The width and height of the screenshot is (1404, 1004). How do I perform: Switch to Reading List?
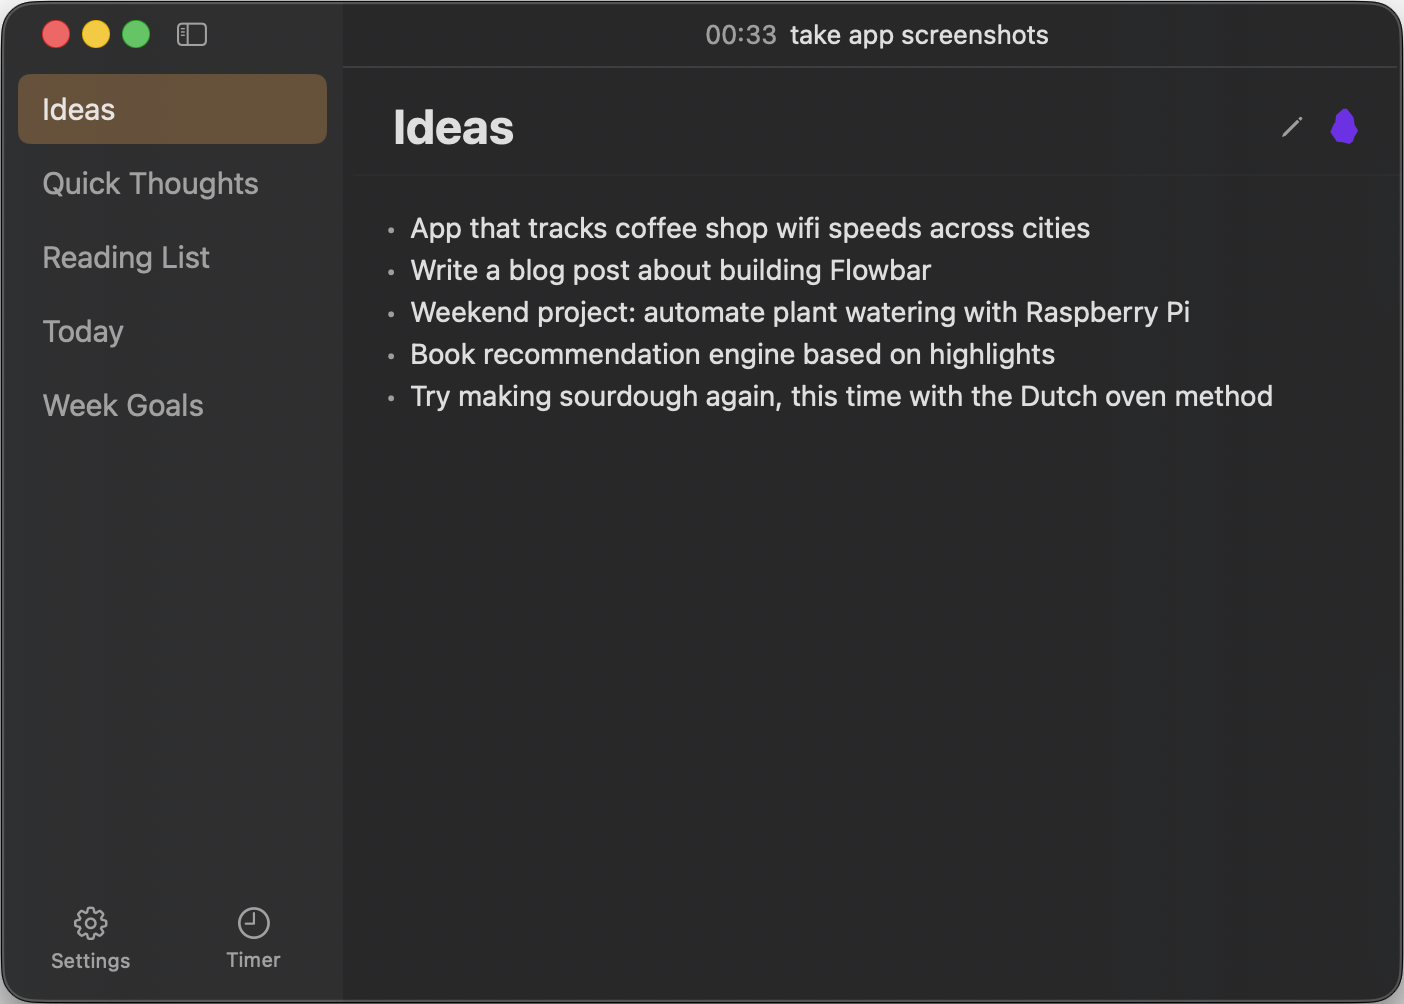coord(126,258)
